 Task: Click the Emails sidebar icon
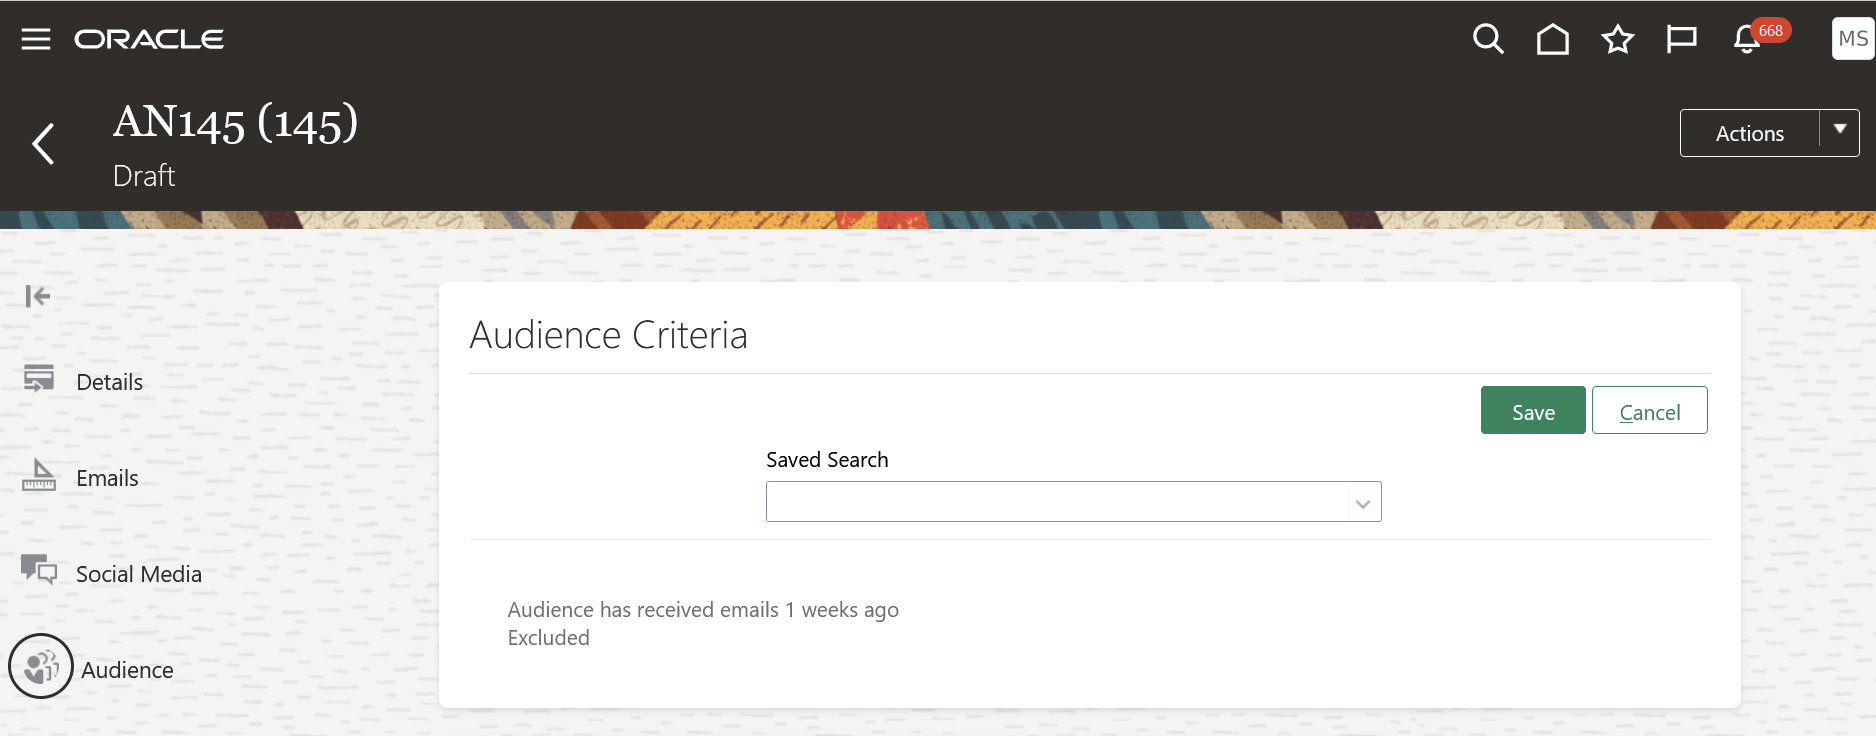point(39,475)
